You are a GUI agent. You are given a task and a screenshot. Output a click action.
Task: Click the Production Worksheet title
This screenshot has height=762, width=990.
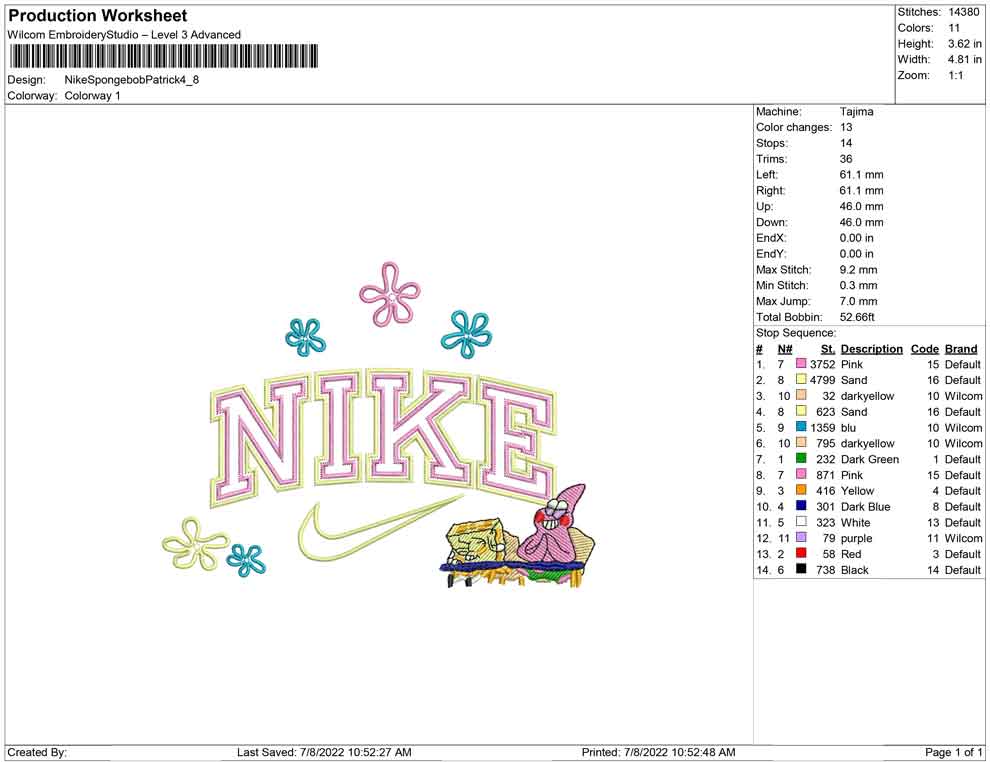click(98, 16)
